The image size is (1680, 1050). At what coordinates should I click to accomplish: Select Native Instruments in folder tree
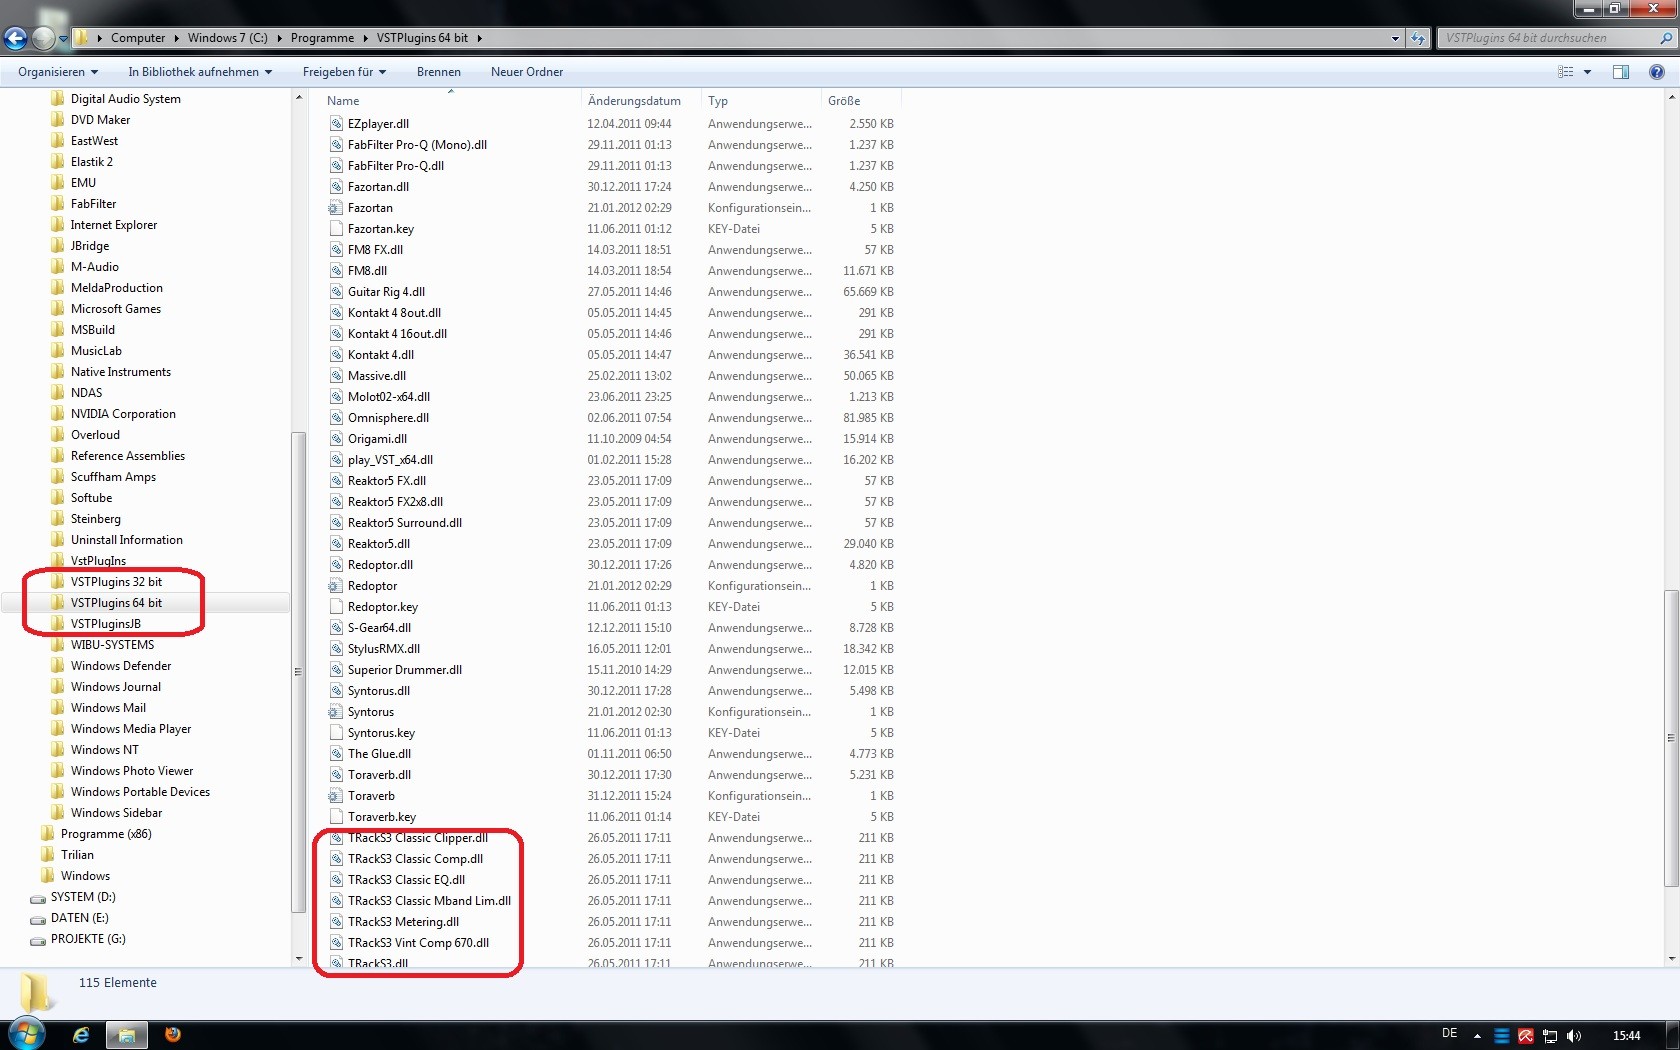click(x=121, y=372)
